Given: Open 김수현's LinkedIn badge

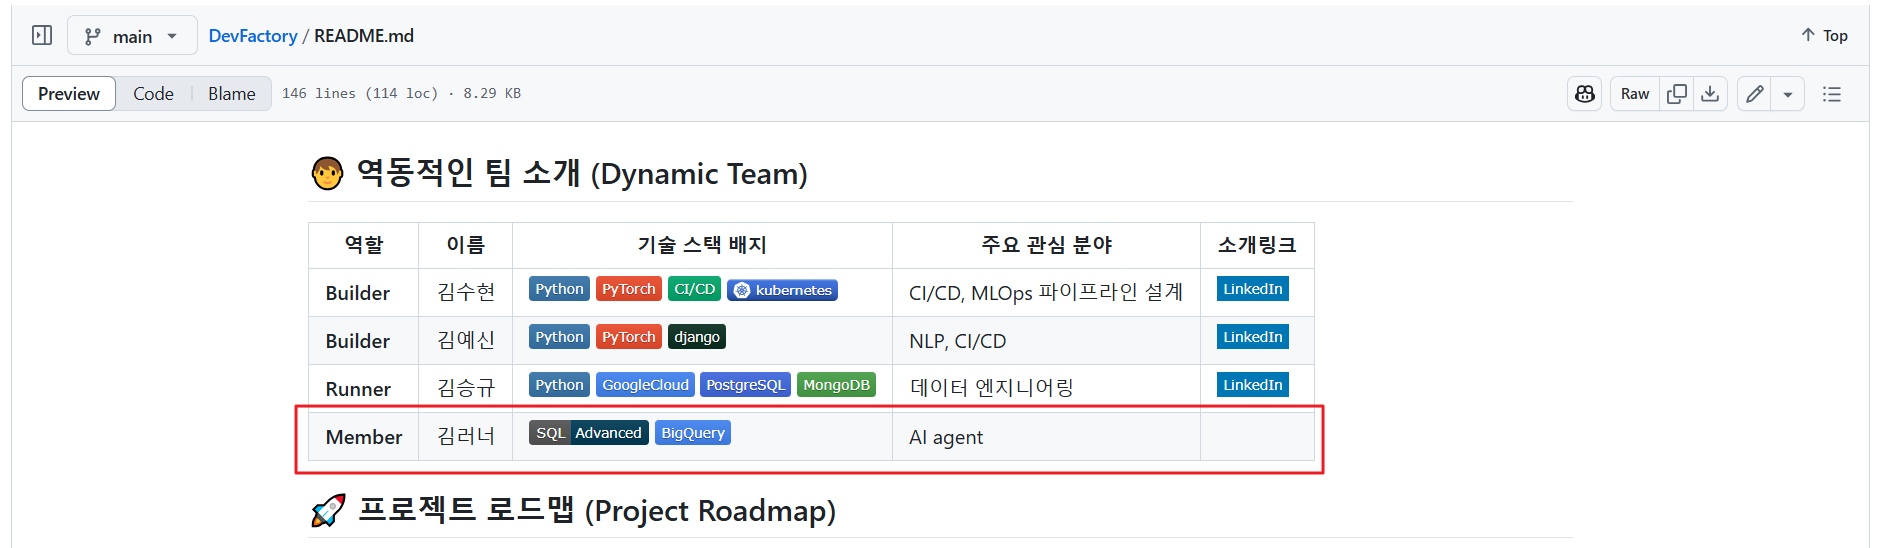Looking at the screenshot, I should pyautogui.click(x=1252, y=289).
